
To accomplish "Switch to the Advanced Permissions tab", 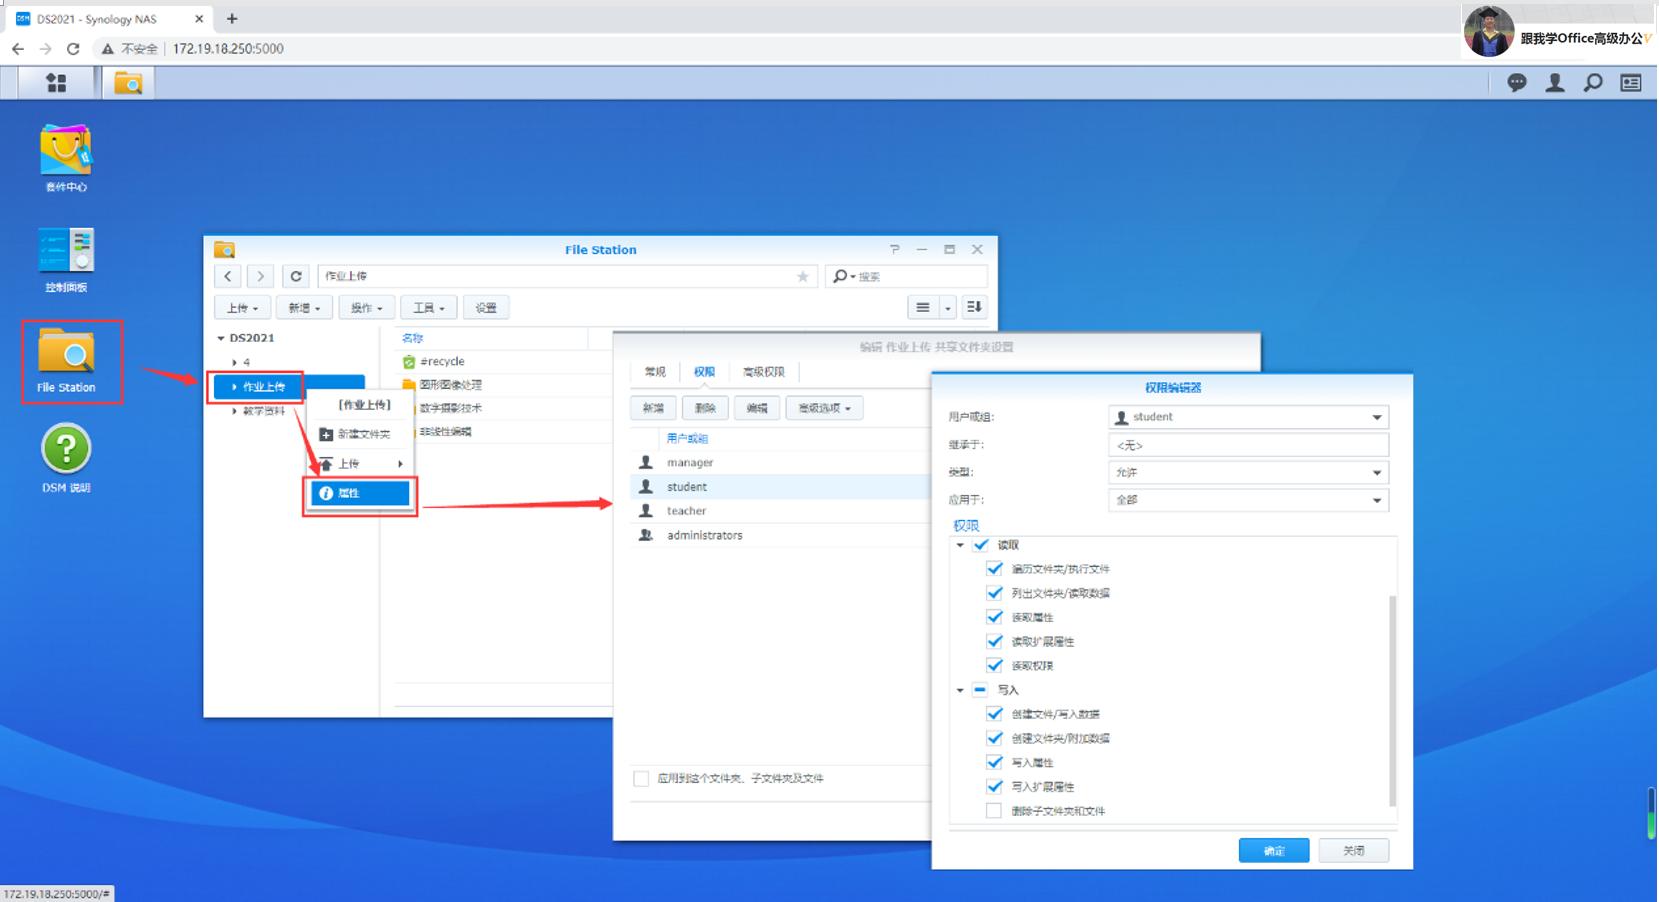I will 763,372.
